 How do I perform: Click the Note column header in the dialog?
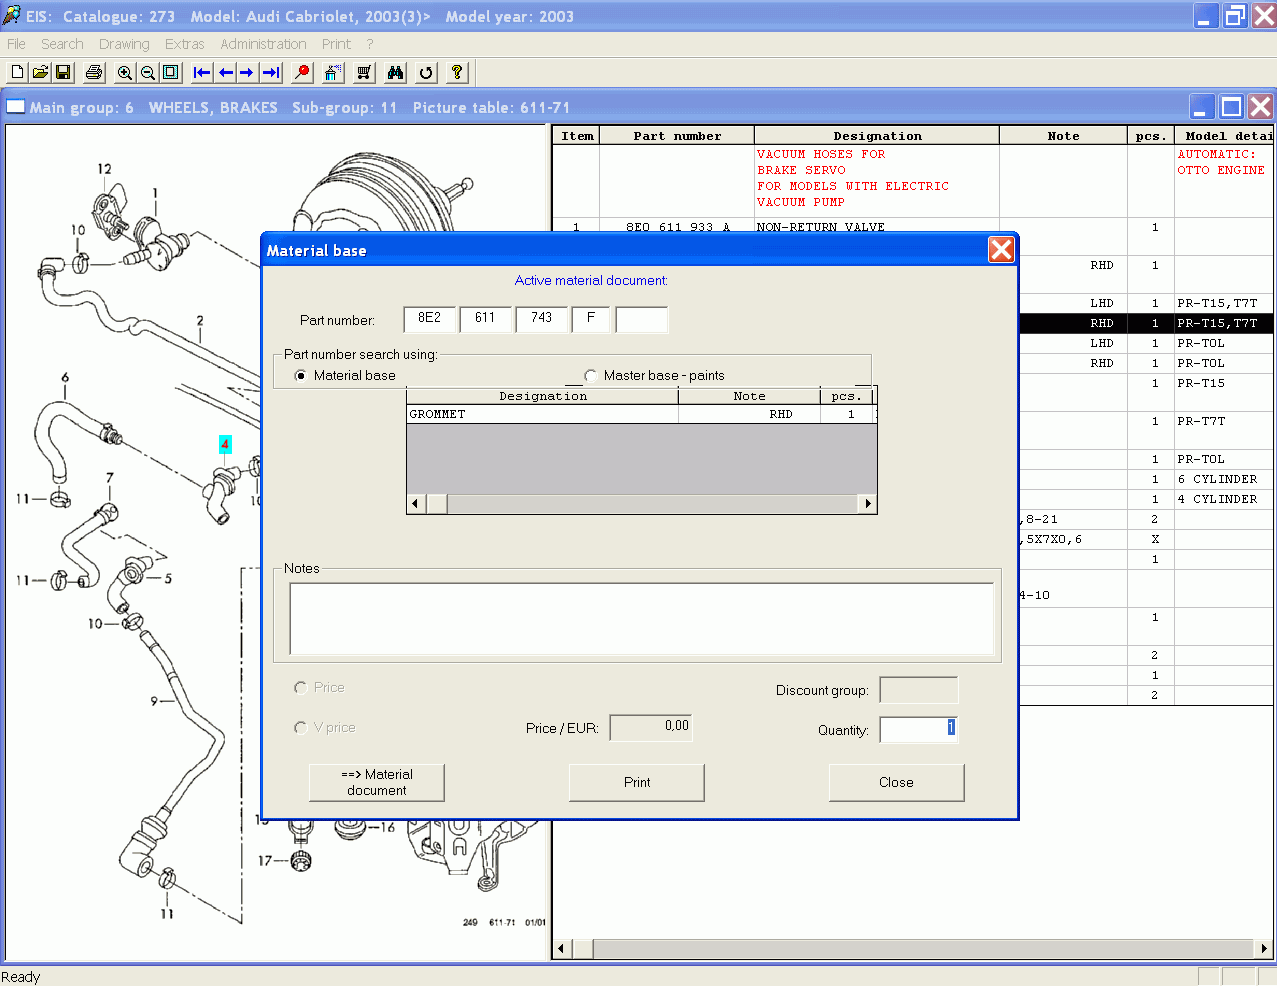(x=750, y=396)
